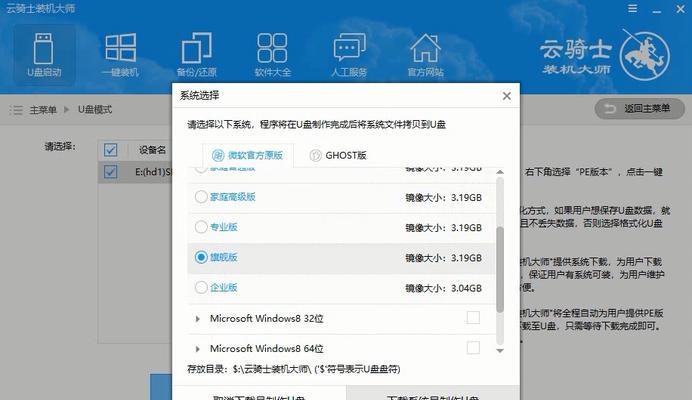
Task: Click the 旗舰版 link text
Action: pos(224,257)
